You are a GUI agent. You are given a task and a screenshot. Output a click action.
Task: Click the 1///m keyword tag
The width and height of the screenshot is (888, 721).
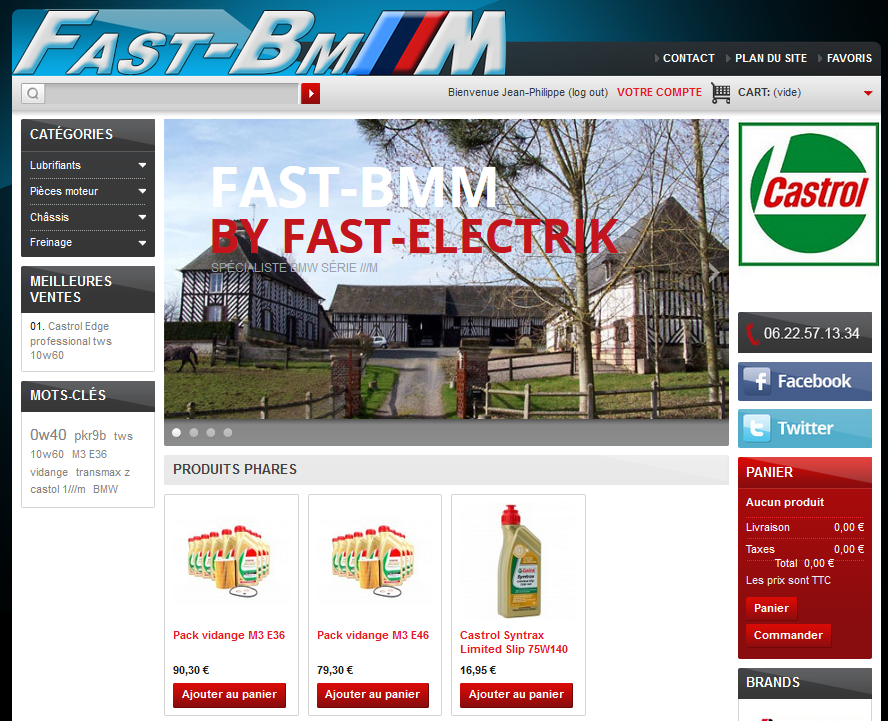pyautogui.click(x=74, y=489)
